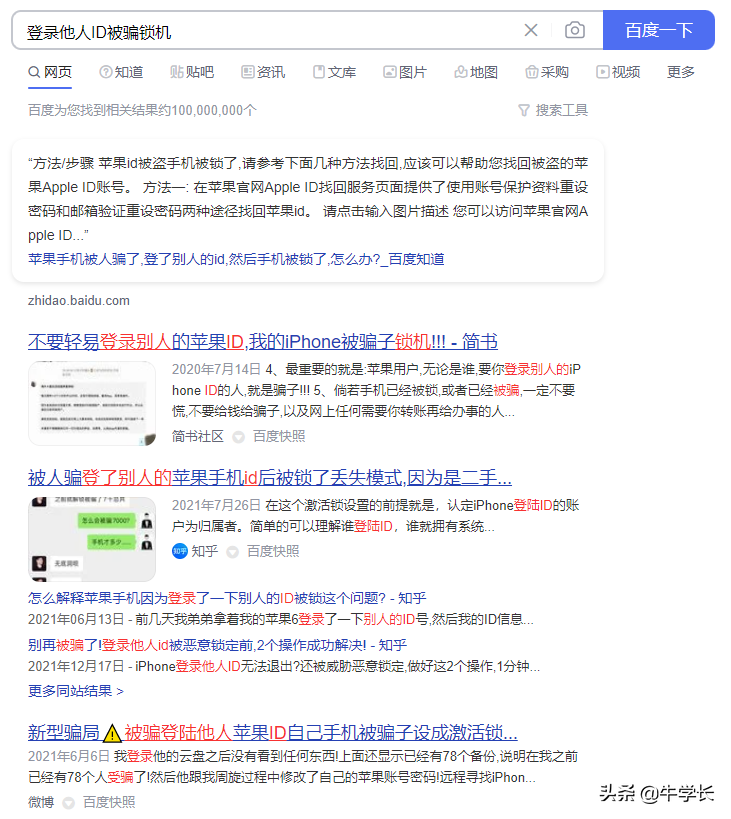Viewport: 731px width, 819px height.
Task: Open 不要轻易登录别人的苹果ID 简书 result
Action: (263, 342)
